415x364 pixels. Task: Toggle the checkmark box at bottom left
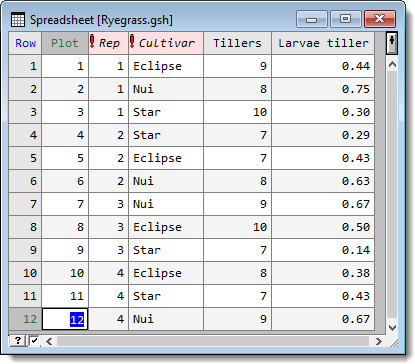(x=34, y=341)
